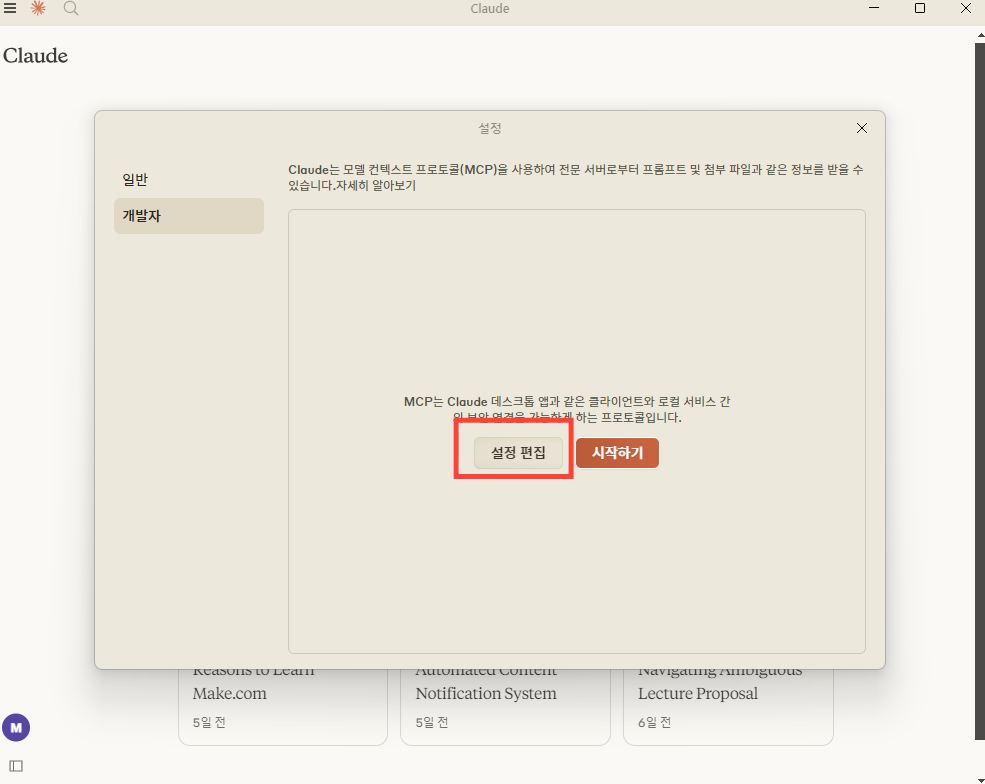Click the vertical scrollbar thumb

(x=980, y=389)
